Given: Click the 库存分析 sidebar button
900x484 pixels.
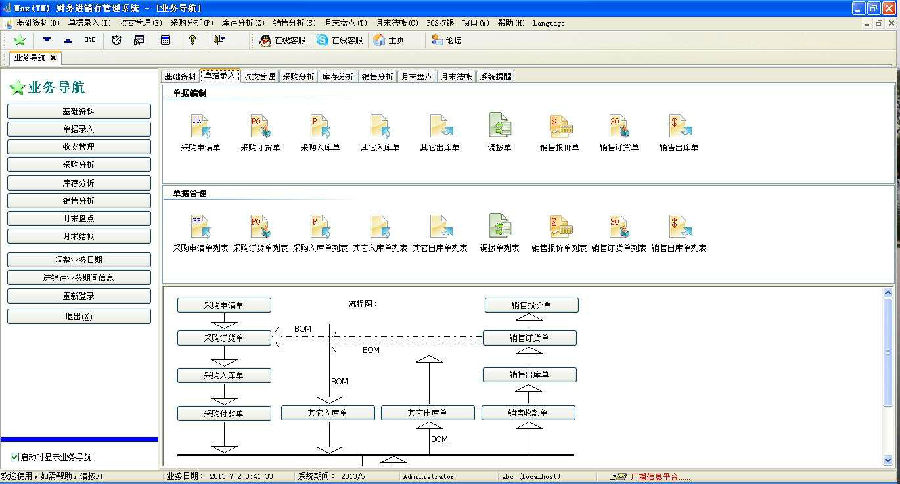Looking at the screenshot, I should (79, 183).
